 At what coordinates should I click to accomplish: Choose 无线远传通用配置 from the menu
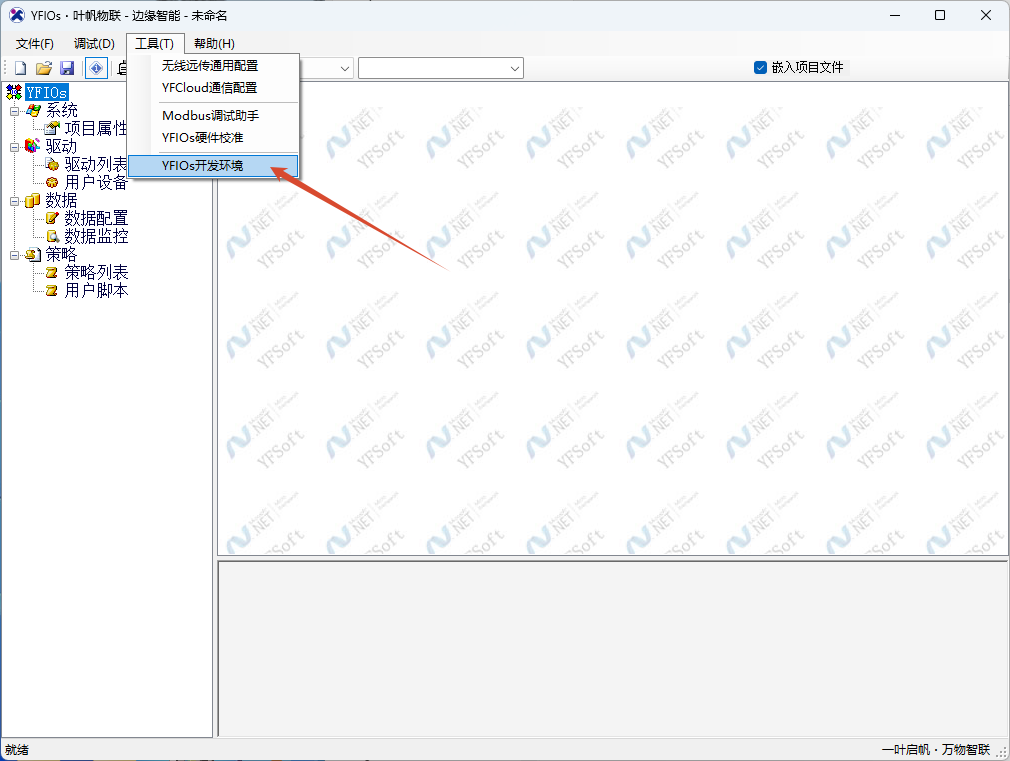pyautogui.click(x=213, y=66)
